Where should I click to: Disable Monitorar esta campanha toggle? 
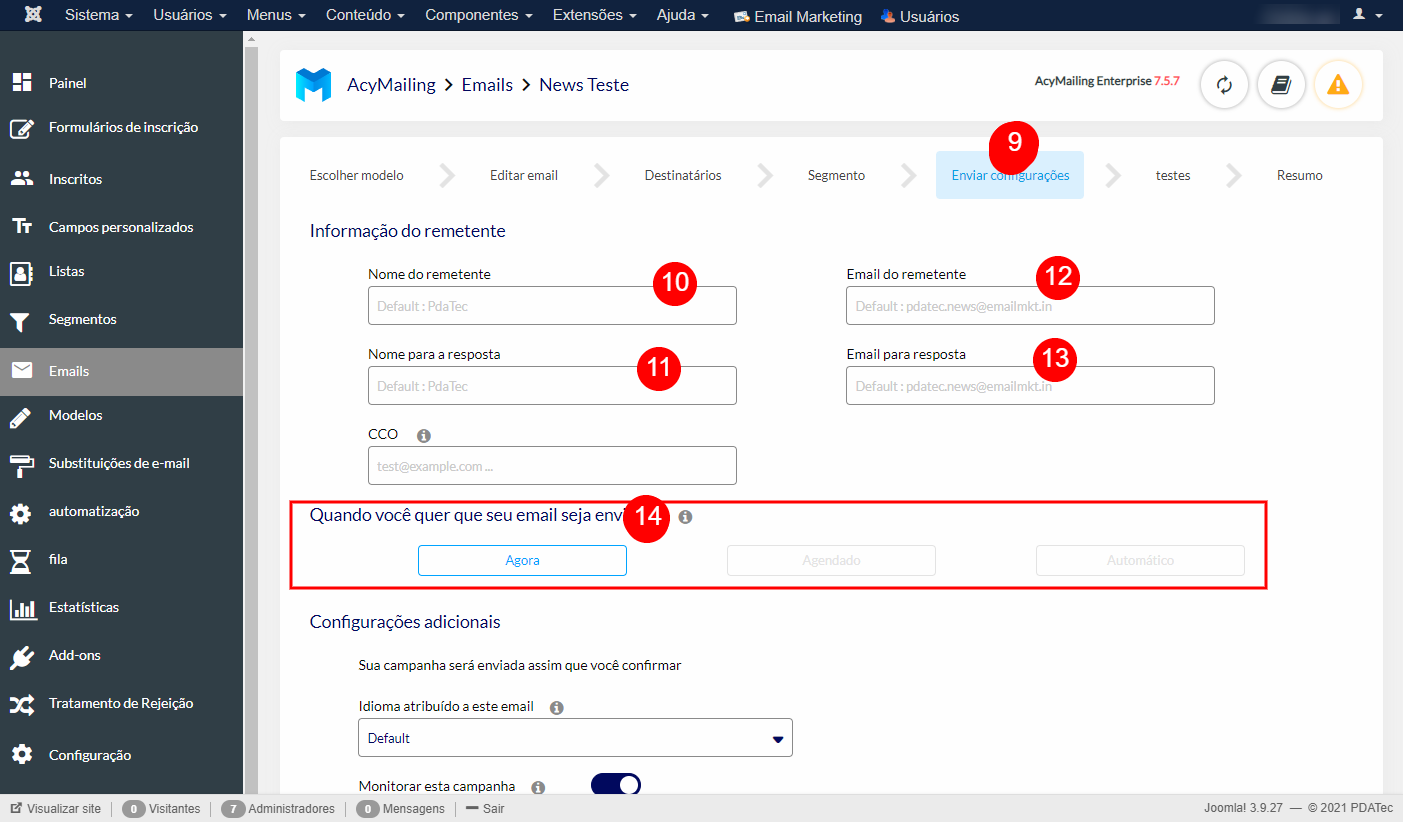click(614, 784)
